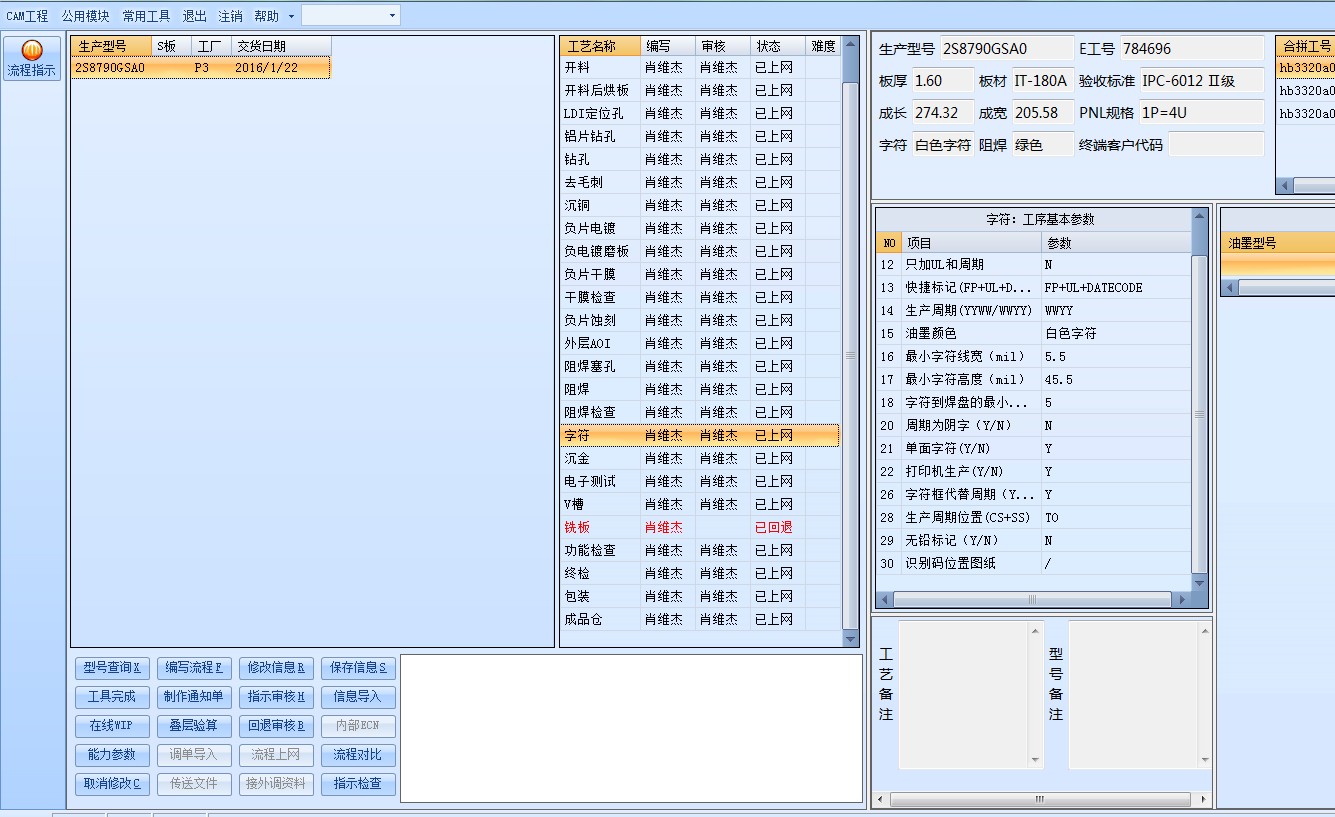This screenshot has height=817, width=1335.
Task: Select the LDI定位孔 process row
Action: (x=700, y=113)
